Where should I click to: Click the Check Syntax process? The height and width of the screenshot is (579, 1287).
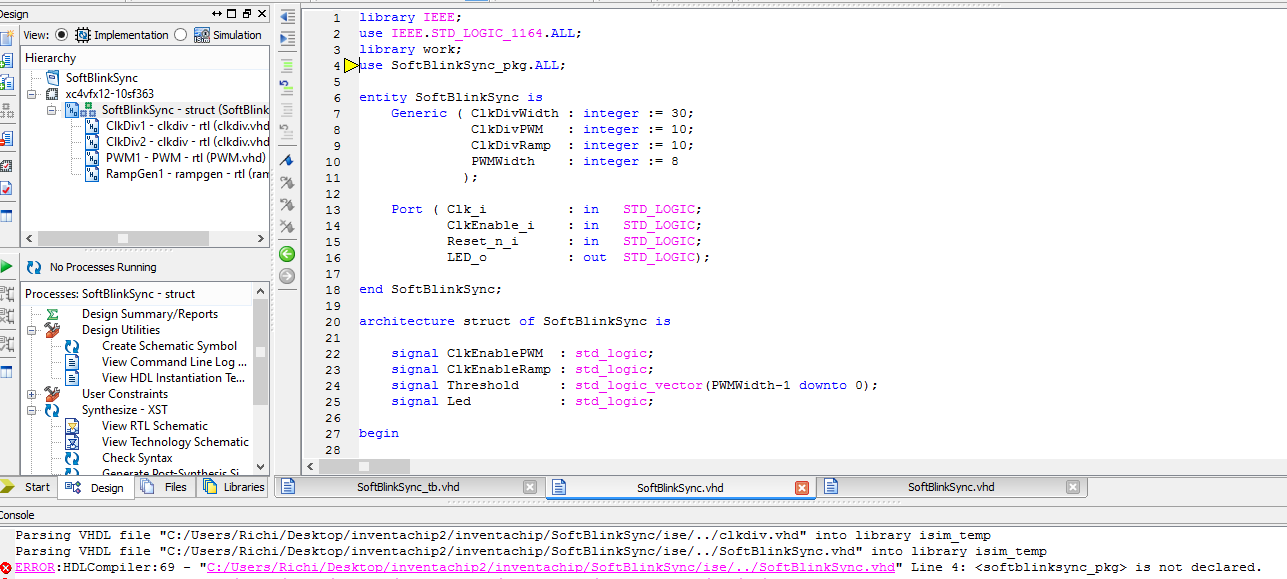[137, 458]
